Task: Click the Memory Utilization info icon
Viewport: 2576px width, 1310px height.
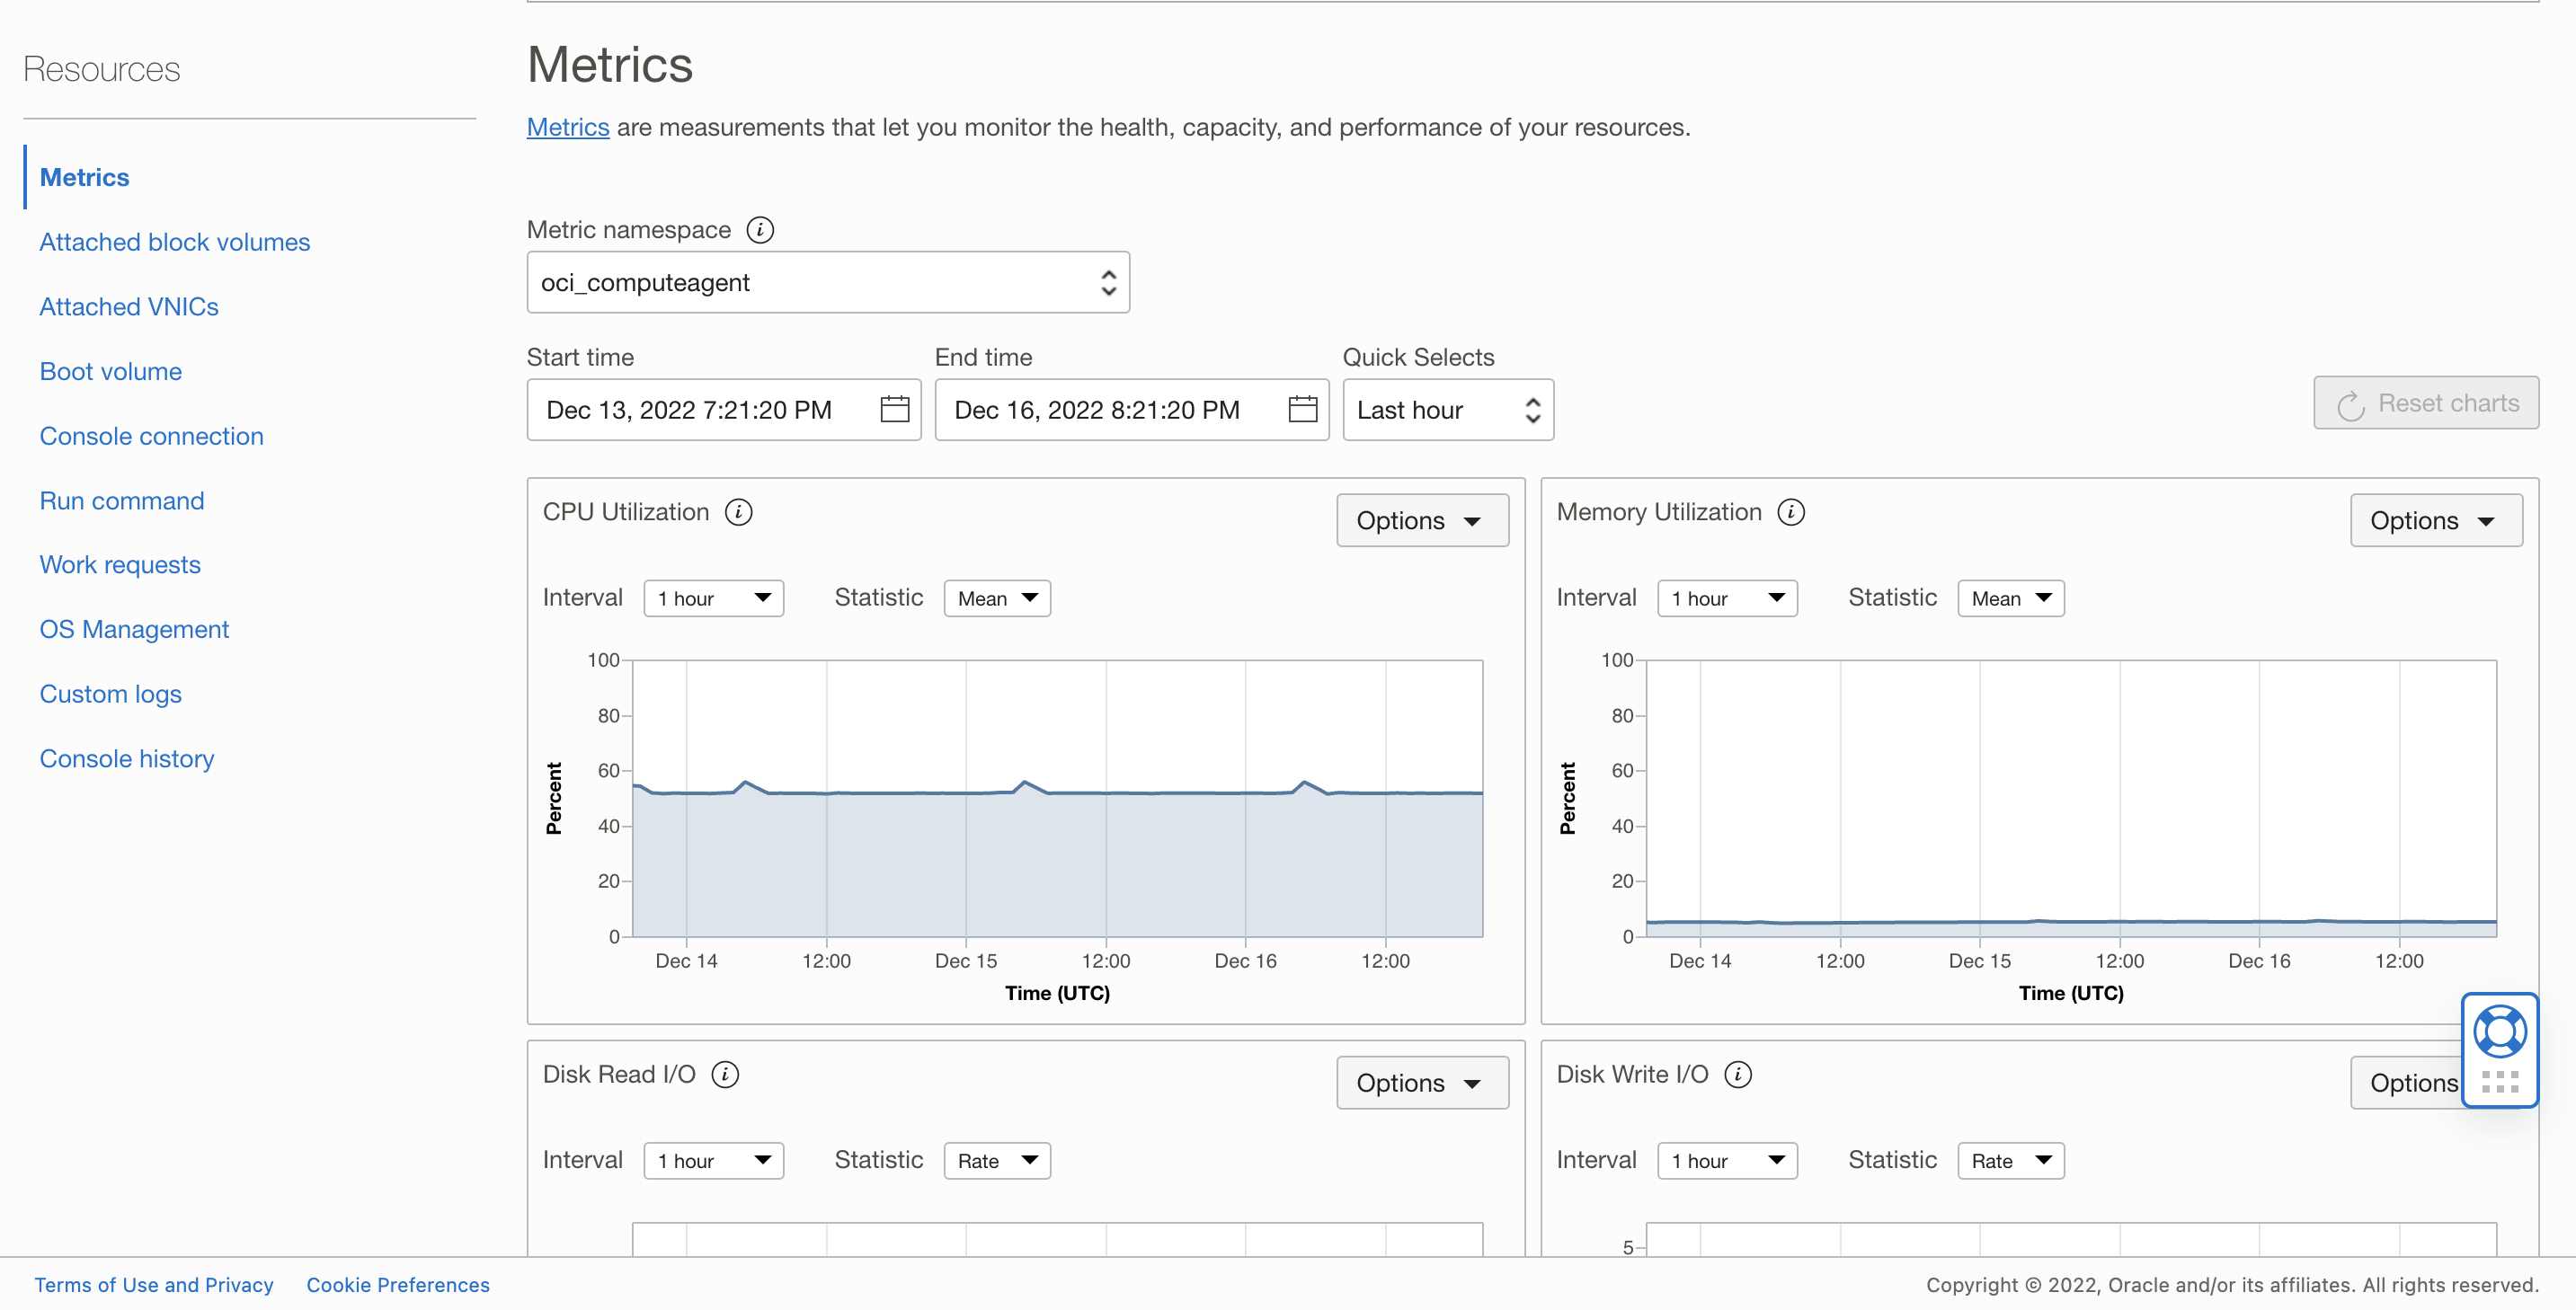Action: [1790, 512]
